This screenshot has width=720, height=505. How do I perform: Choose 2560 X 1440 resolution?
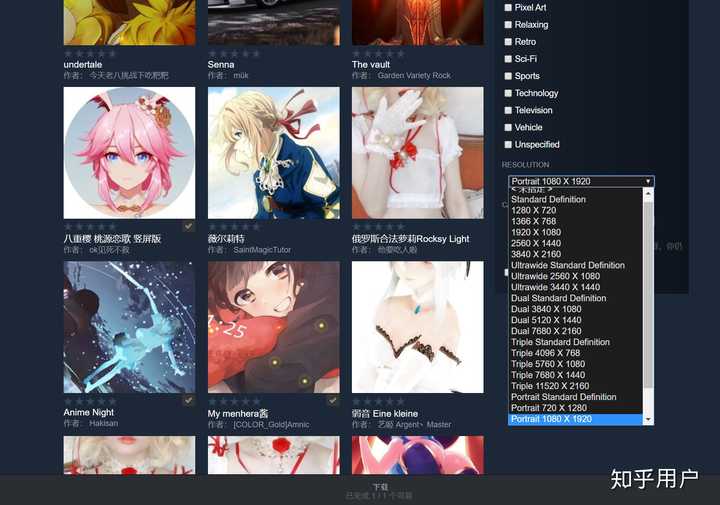coord(575,243)
